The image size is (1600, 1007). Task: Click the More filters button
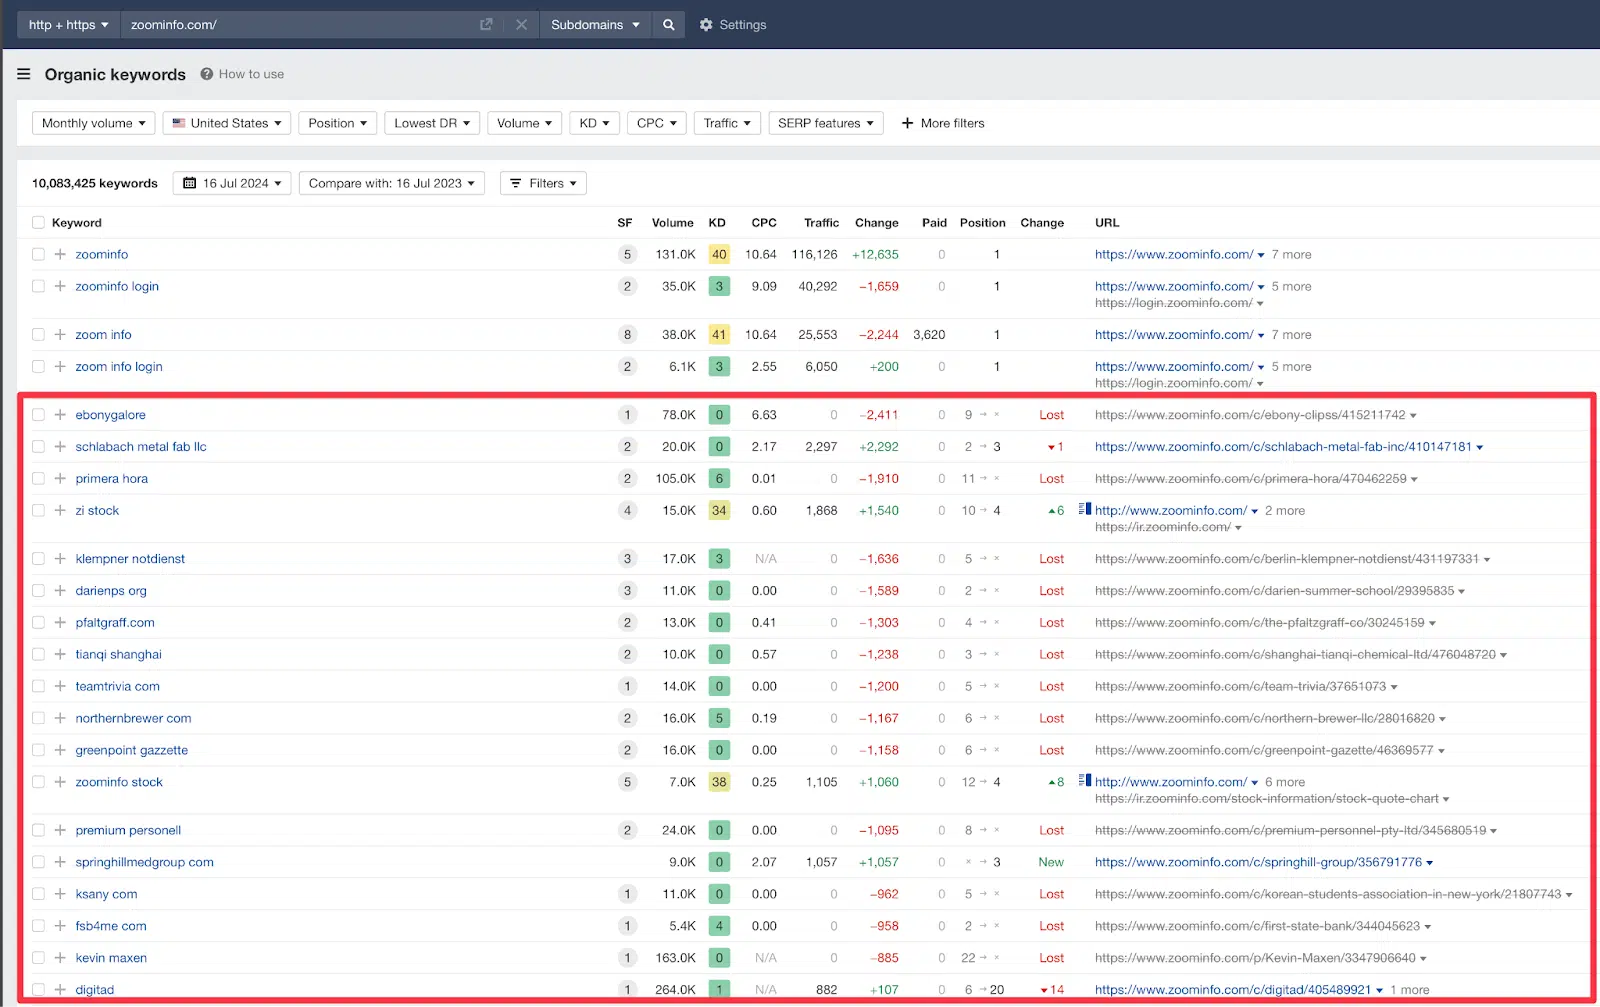pyautogui.click(x=943, y=123)
